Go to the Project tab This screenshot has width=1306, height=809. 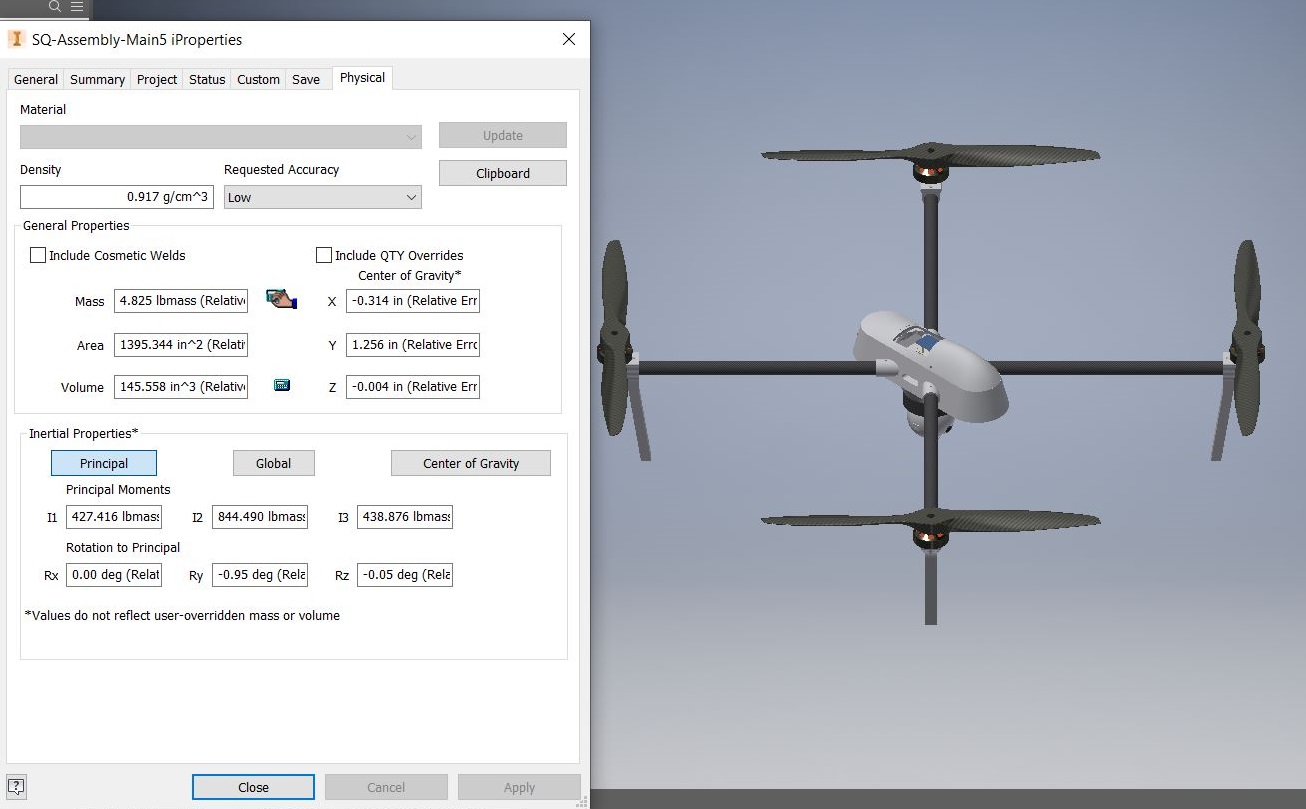coord(157,79)
